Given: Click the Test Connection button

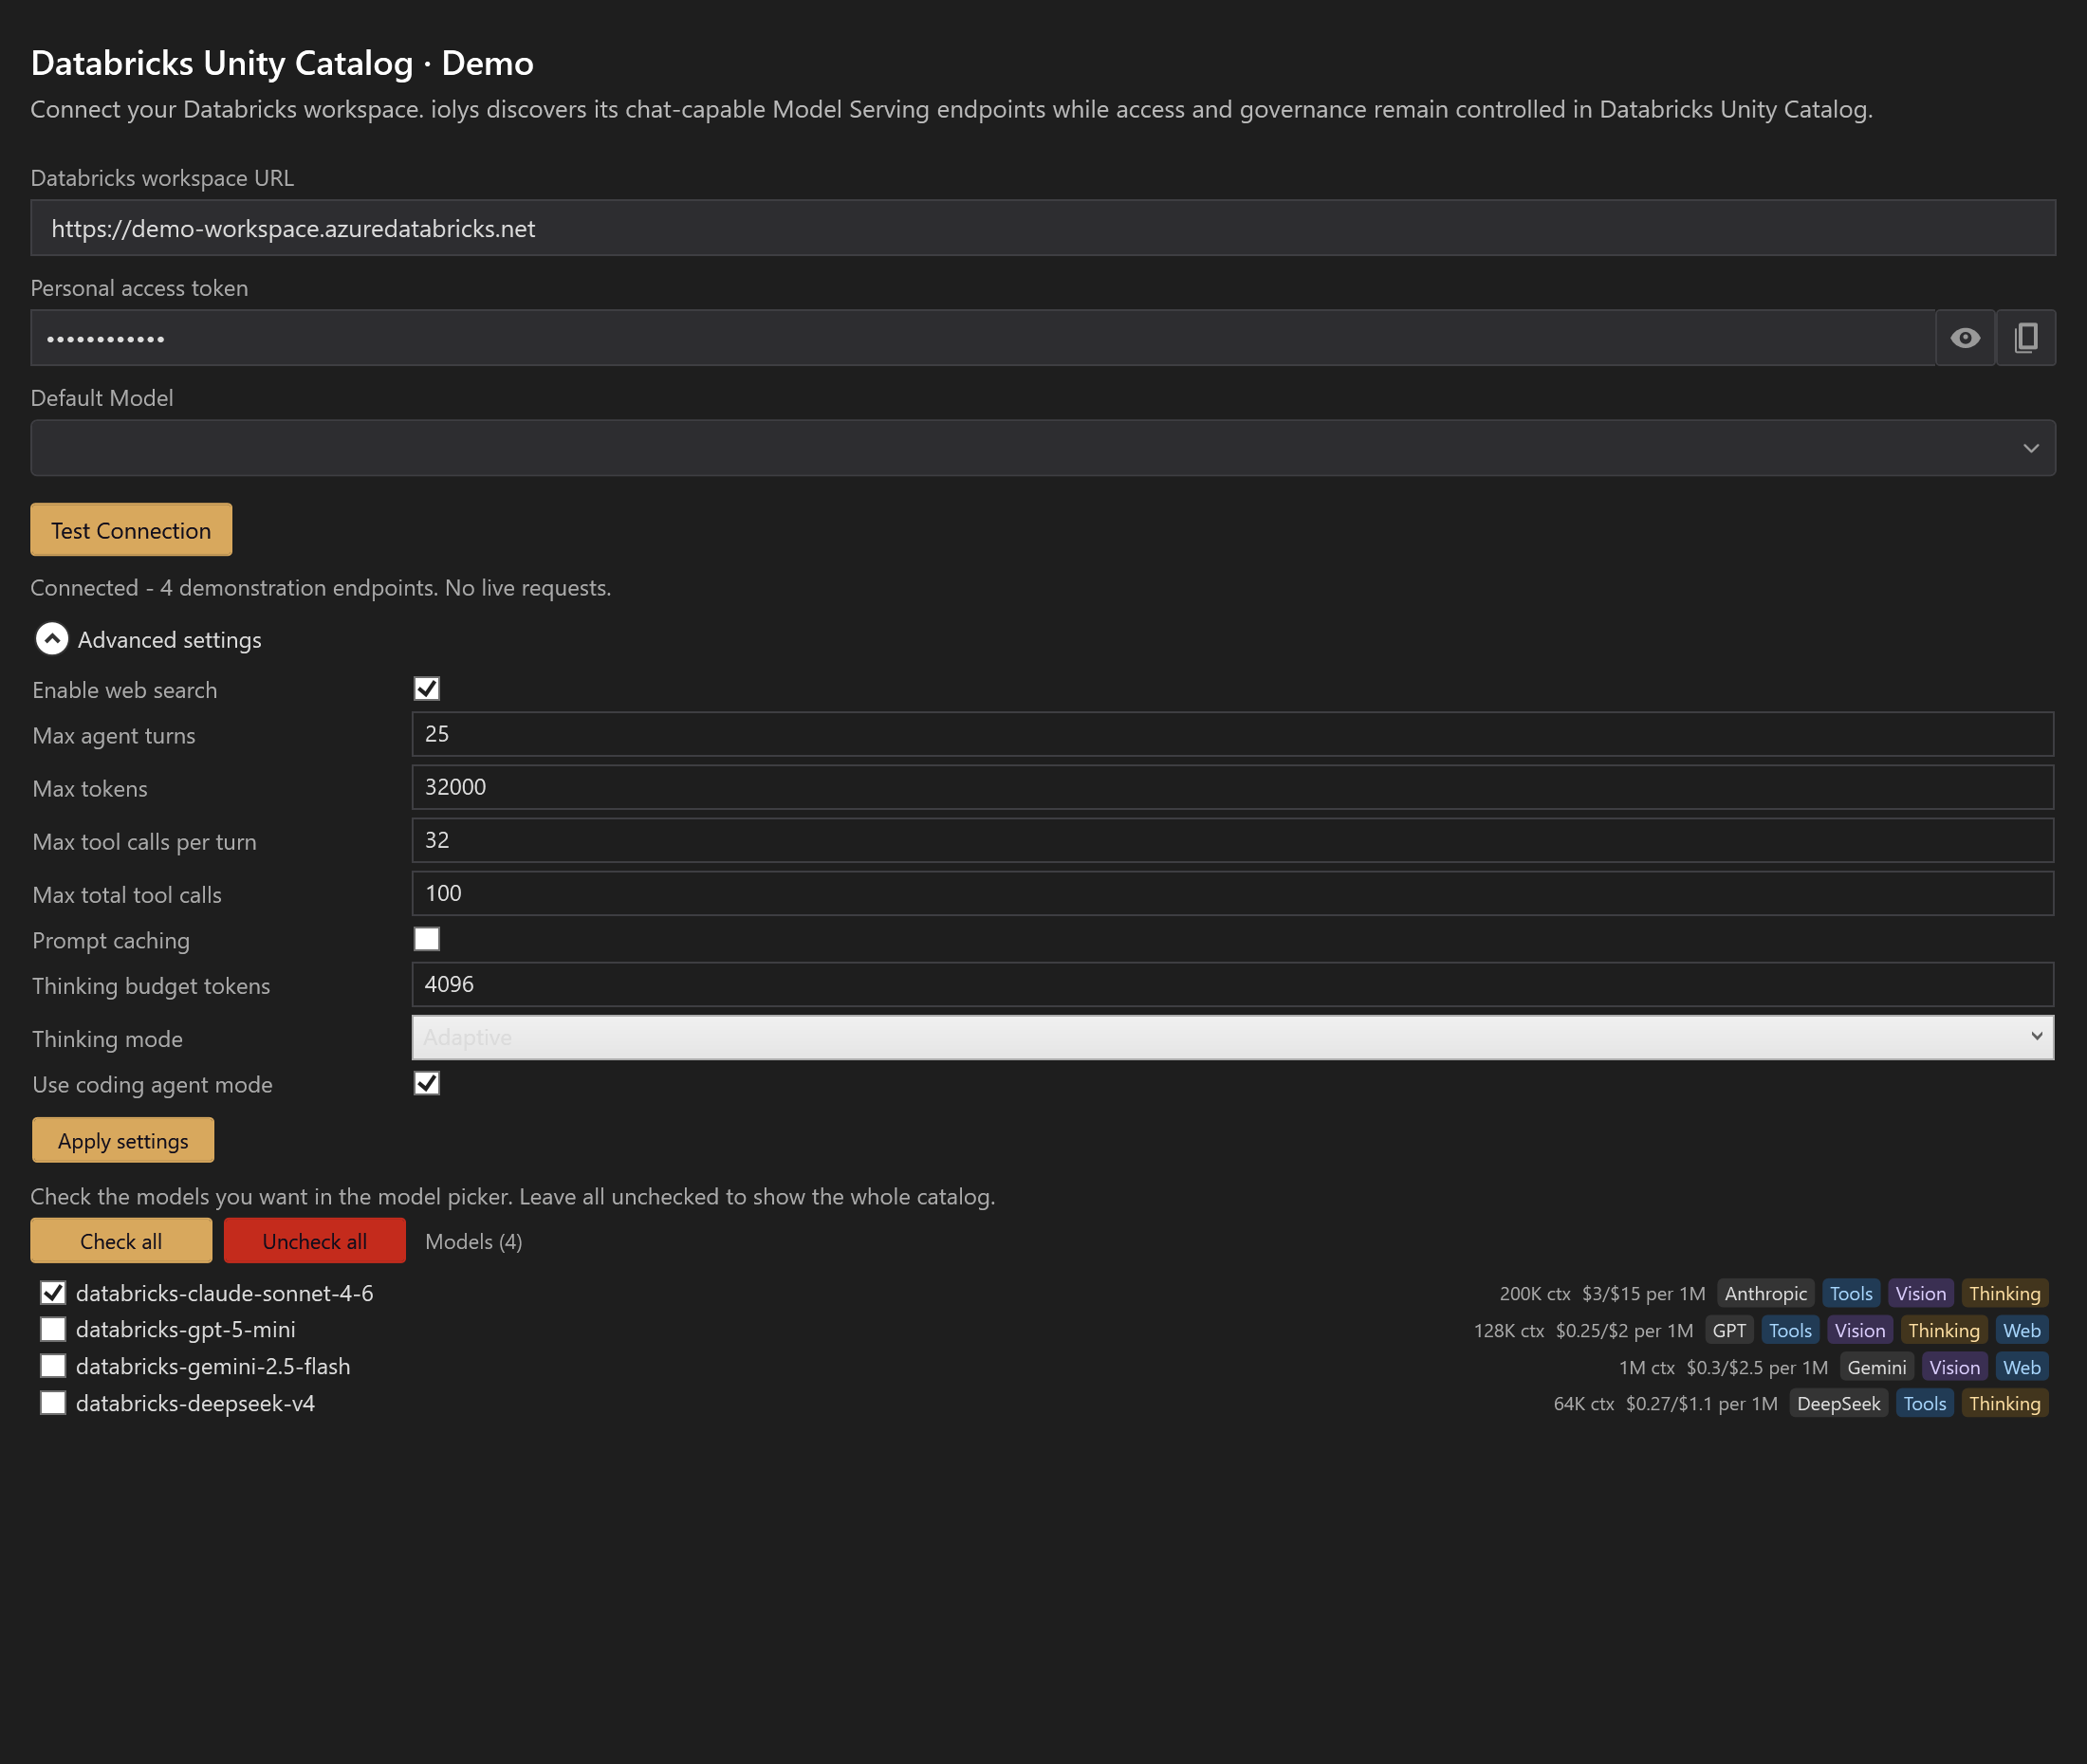Looking at the screenshot, I should point(131,530).
